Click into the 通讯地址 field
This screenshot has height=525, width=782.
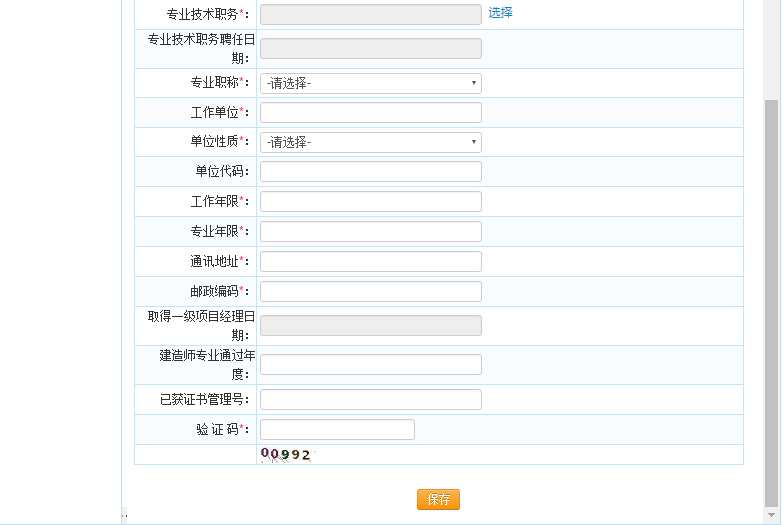pos(370,262)
